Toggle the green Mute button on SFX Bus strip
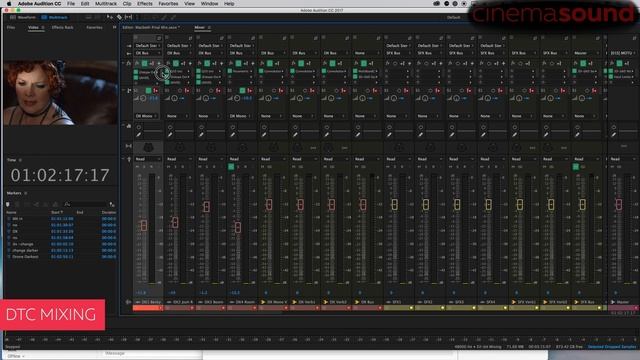640x360 pixels. click(x=576, y=167)
